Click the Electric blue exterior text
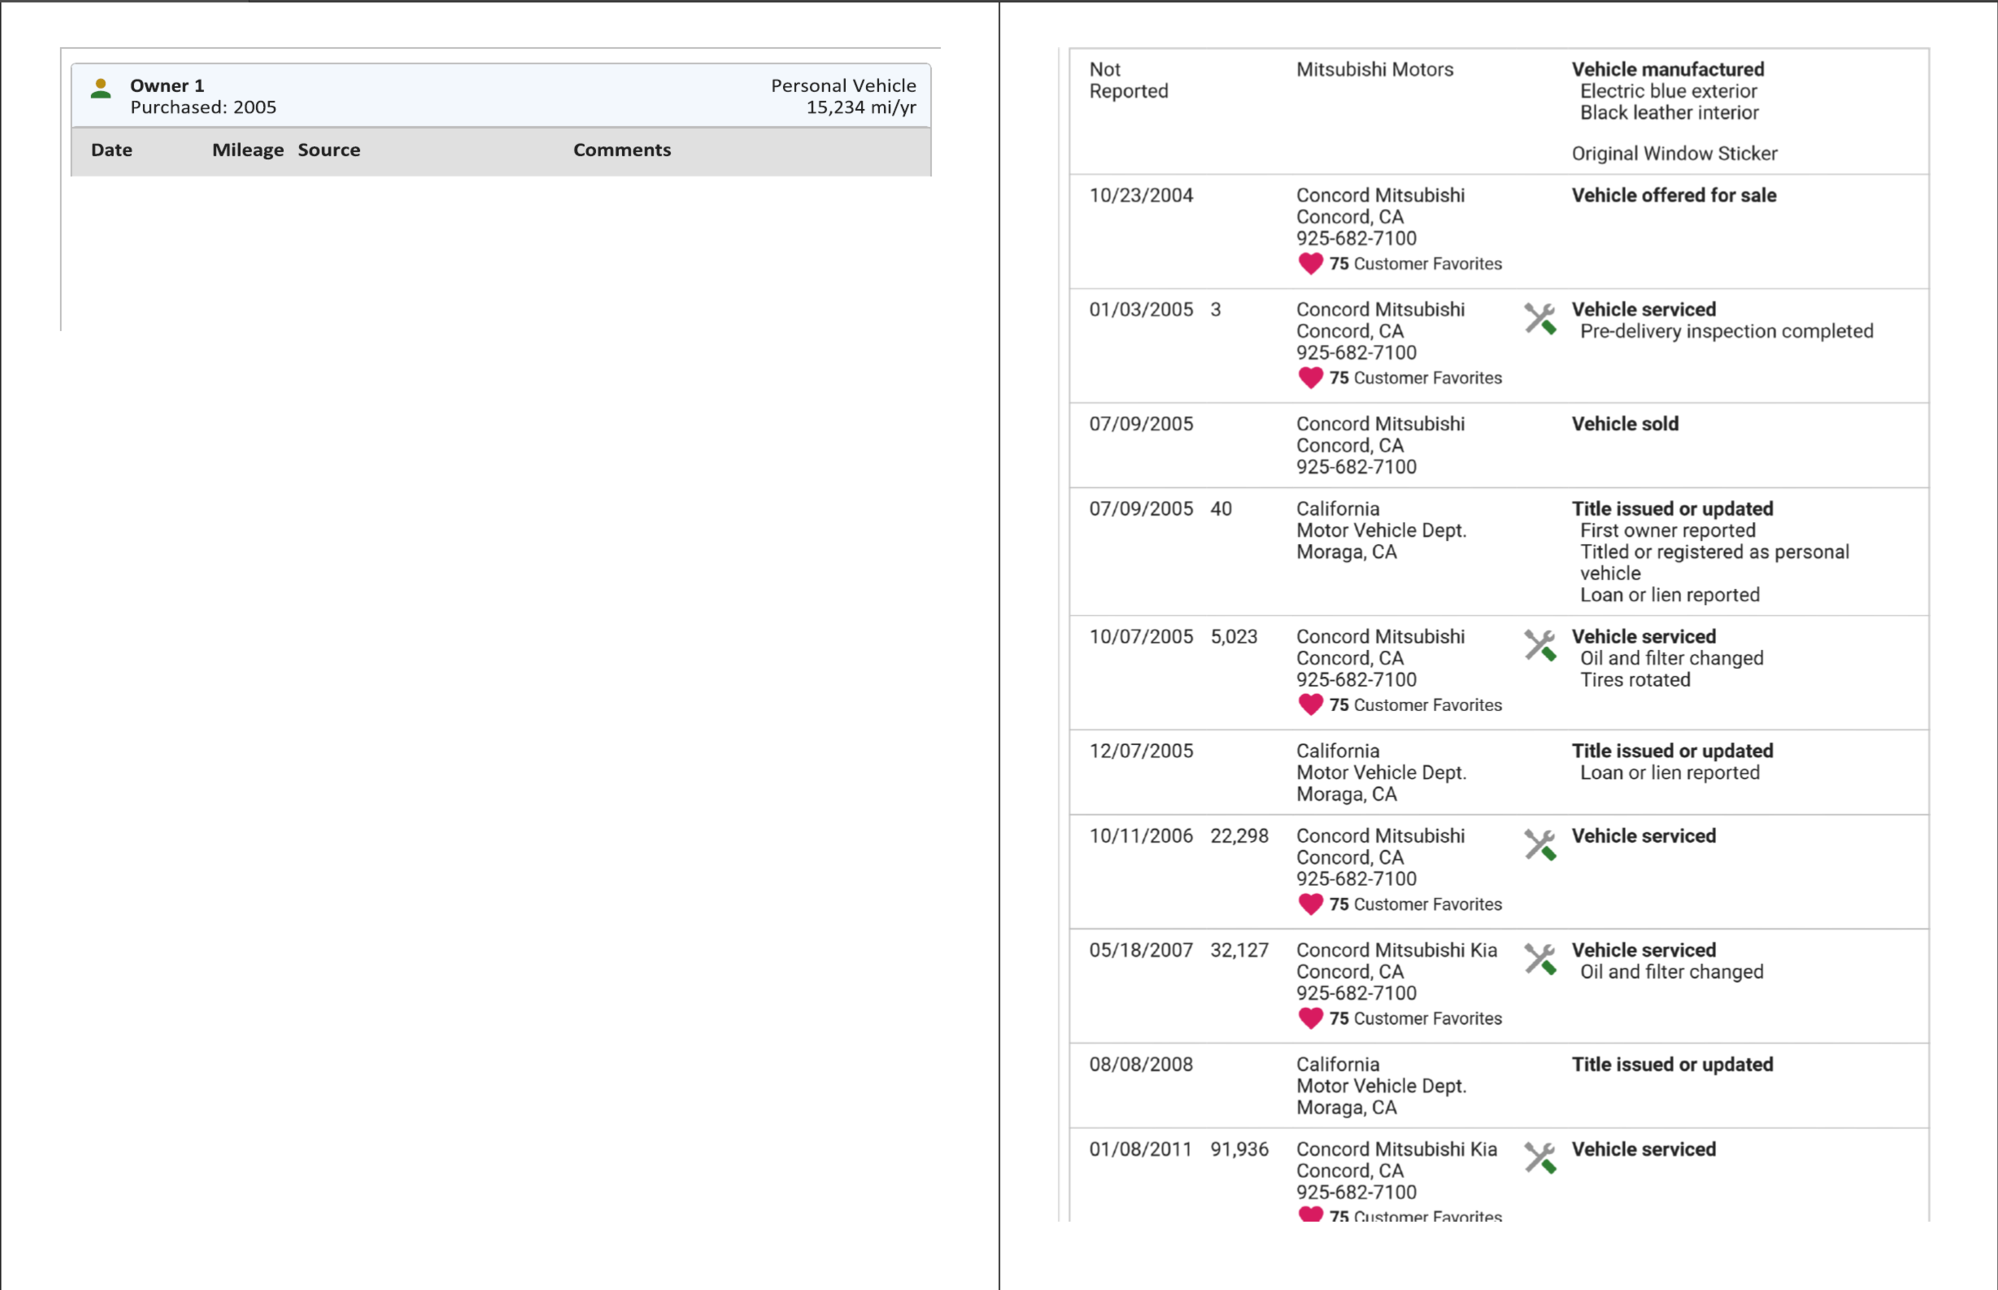The image size is (1998, 1290). pyautogui.click(x=1668, y=91)
